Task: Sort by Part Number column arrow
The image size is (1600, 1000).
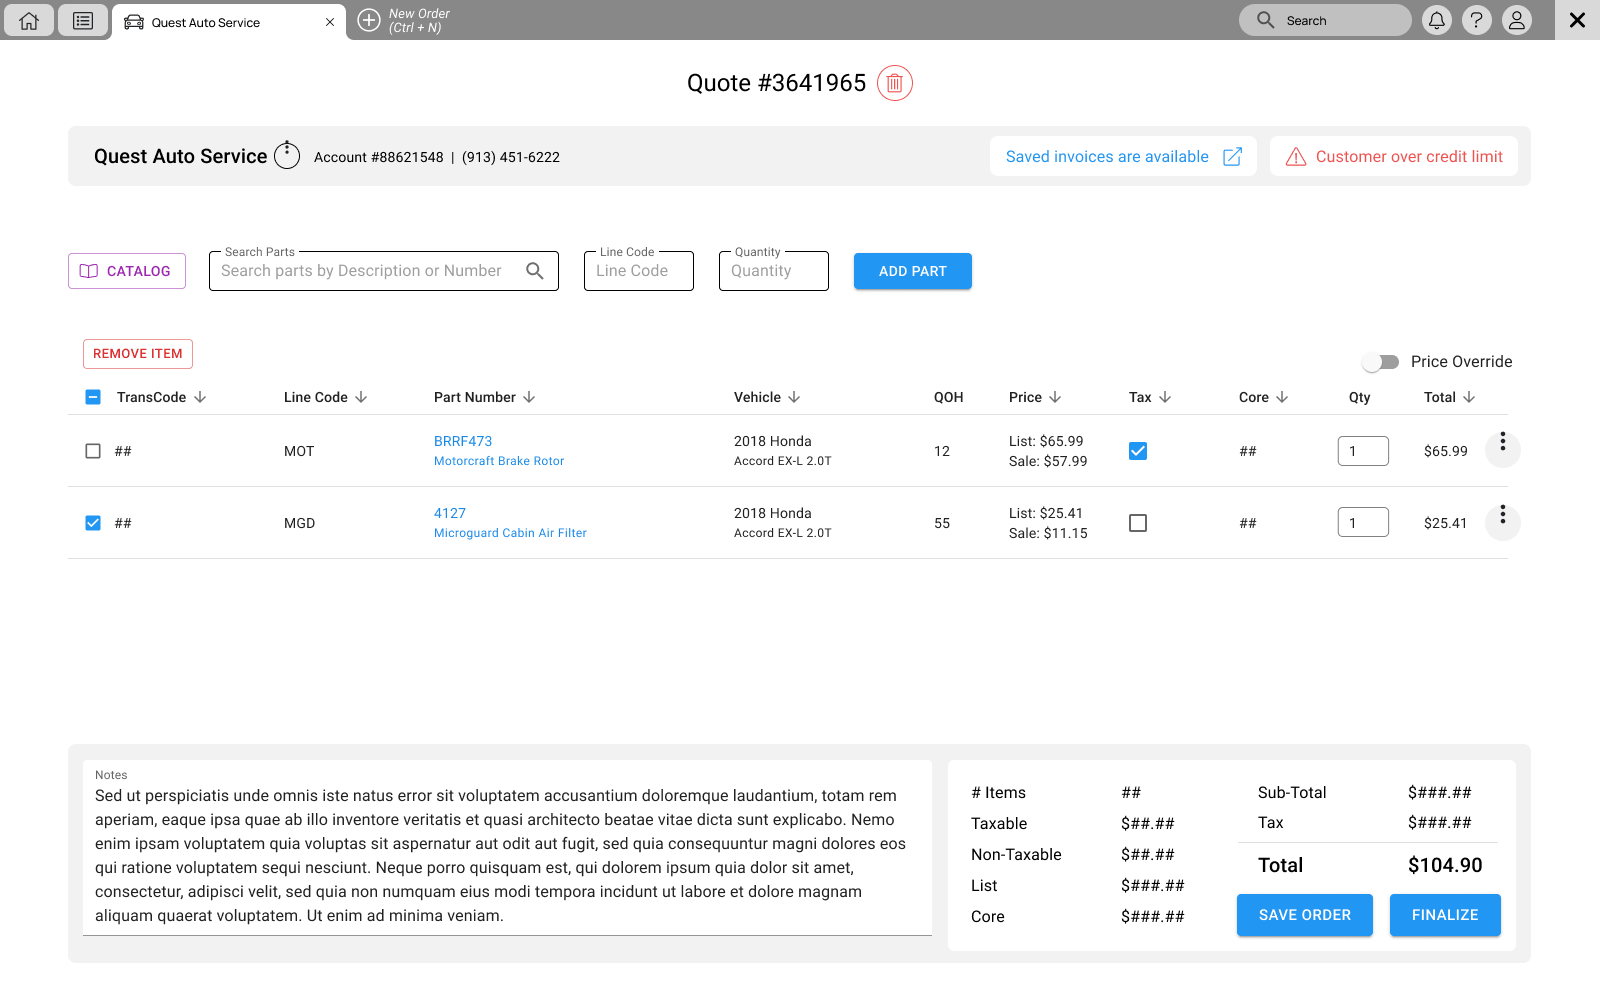Action: tap(529, 397)
